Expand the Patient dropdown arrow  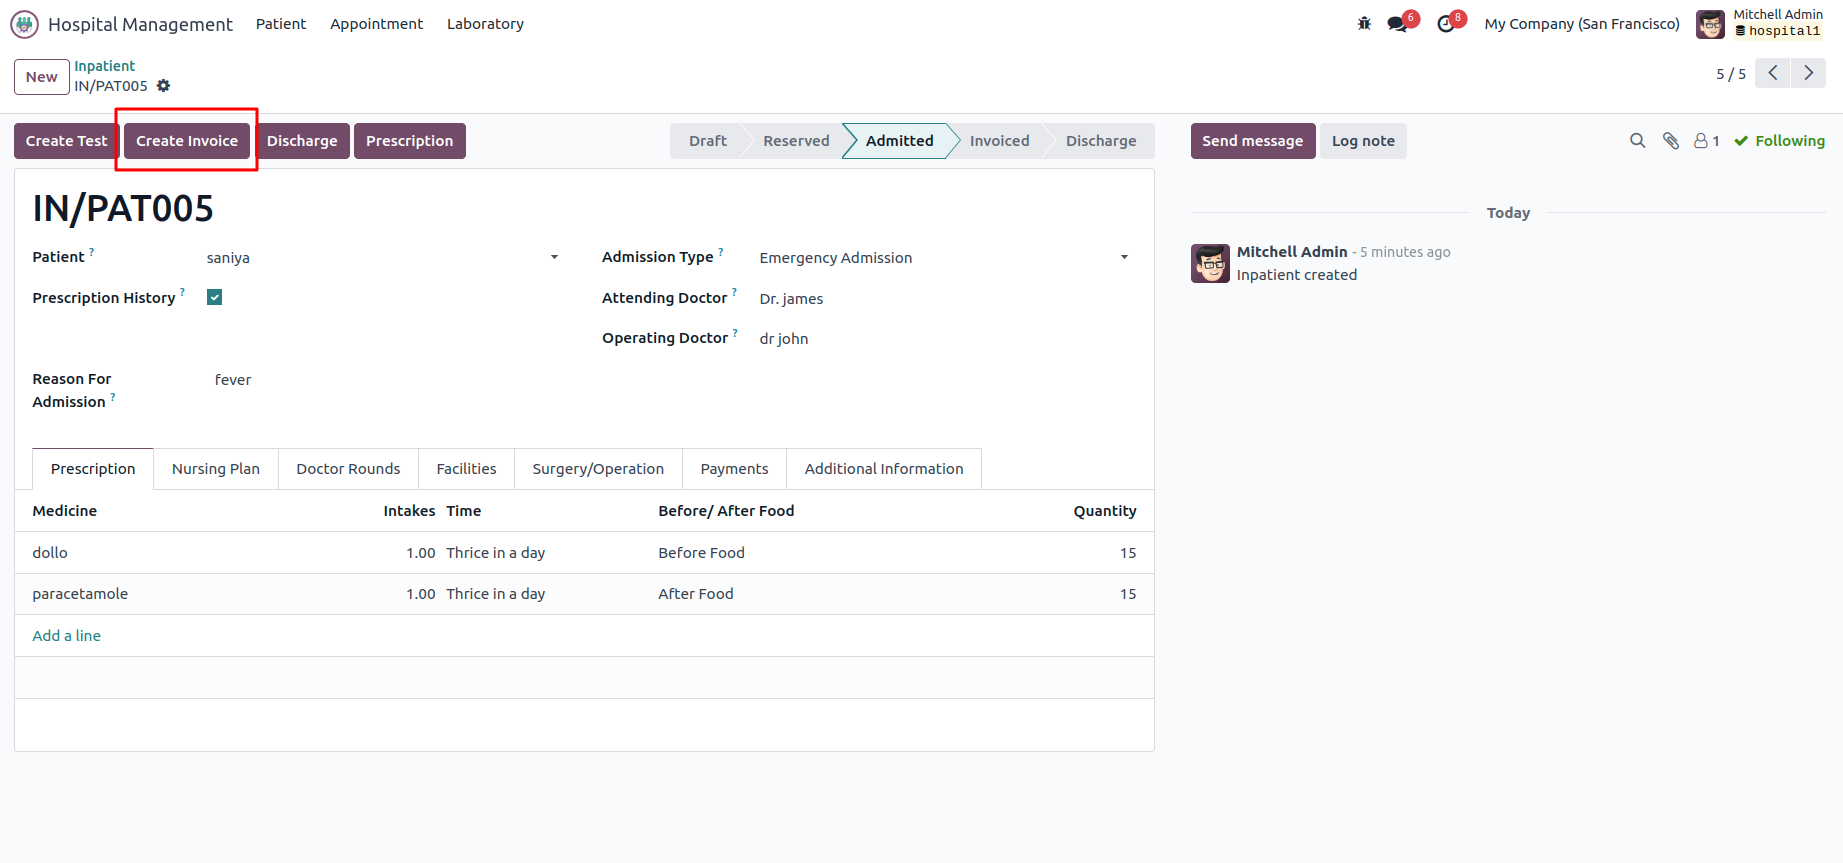point(554,258)
